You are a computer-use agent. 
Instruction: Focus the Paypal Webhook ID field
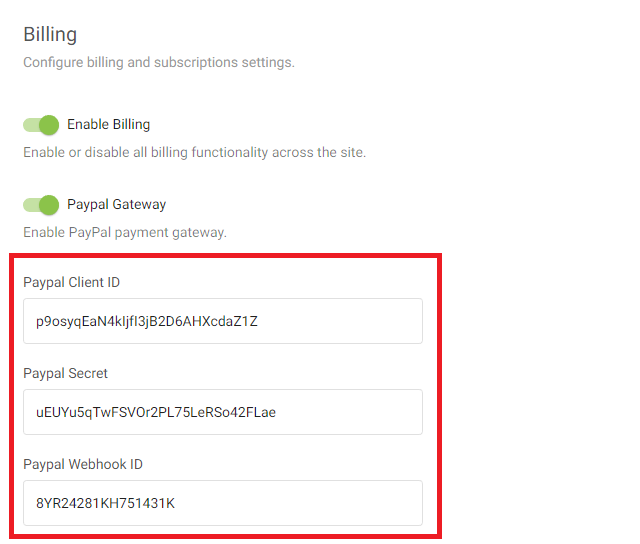click(x=223, y=503)
